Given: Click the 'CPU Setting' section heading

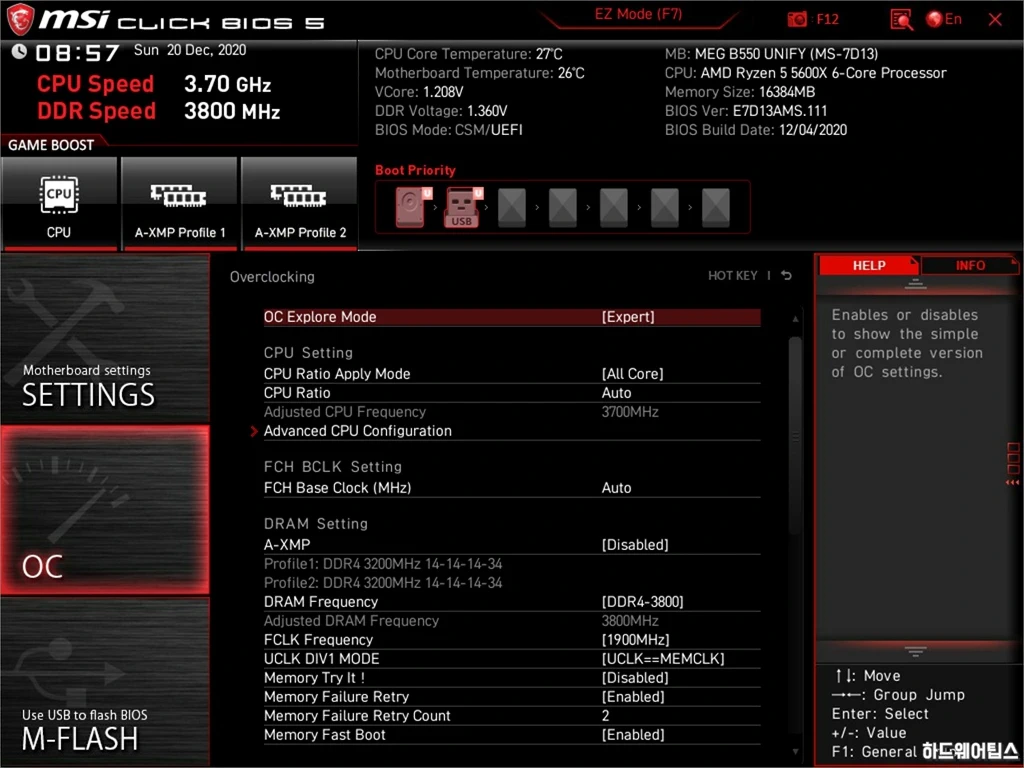Looking at the screenshot, I should tap(308, 353).
